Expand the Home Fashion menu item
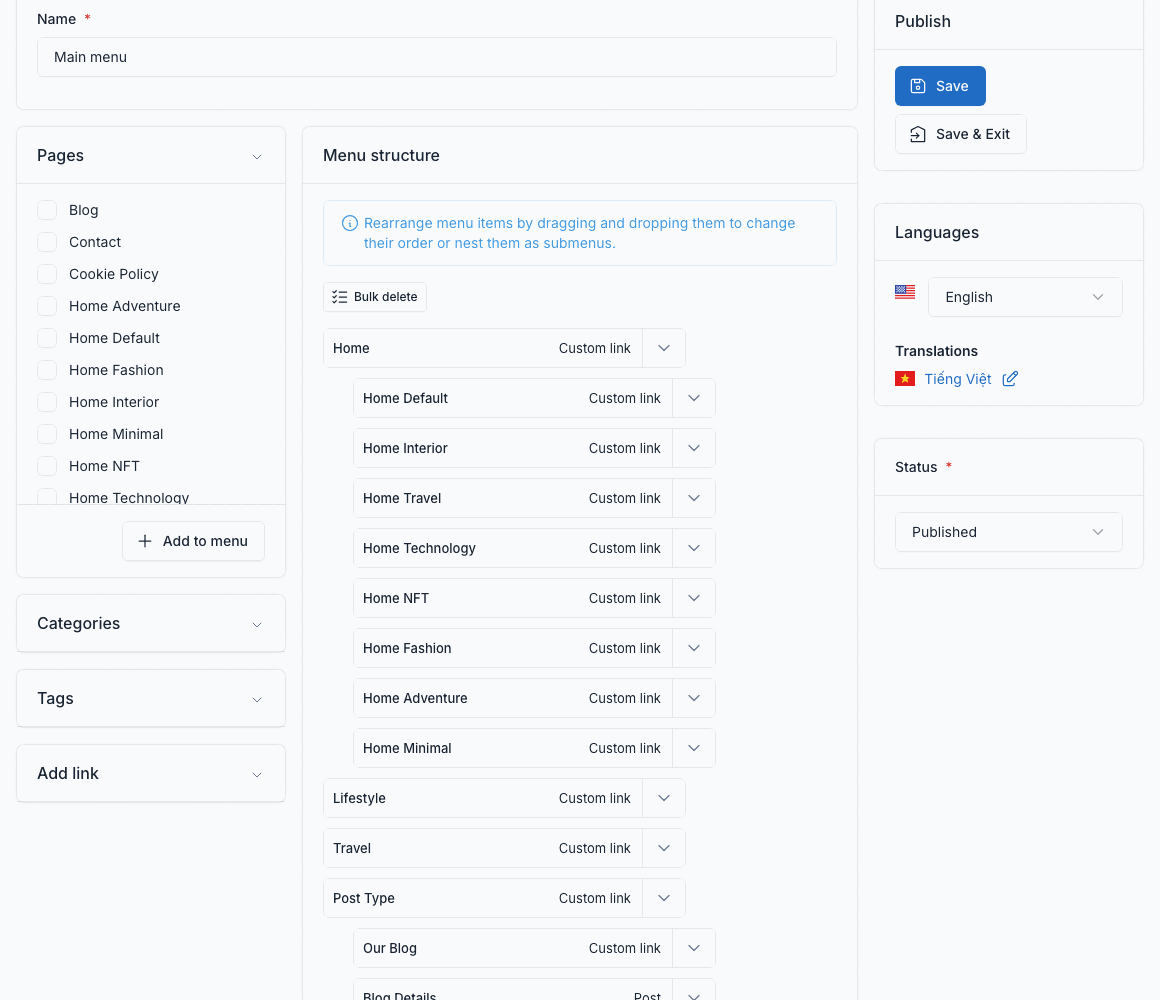This screenshot has width=1160, height=1000. tap(693, 649)
